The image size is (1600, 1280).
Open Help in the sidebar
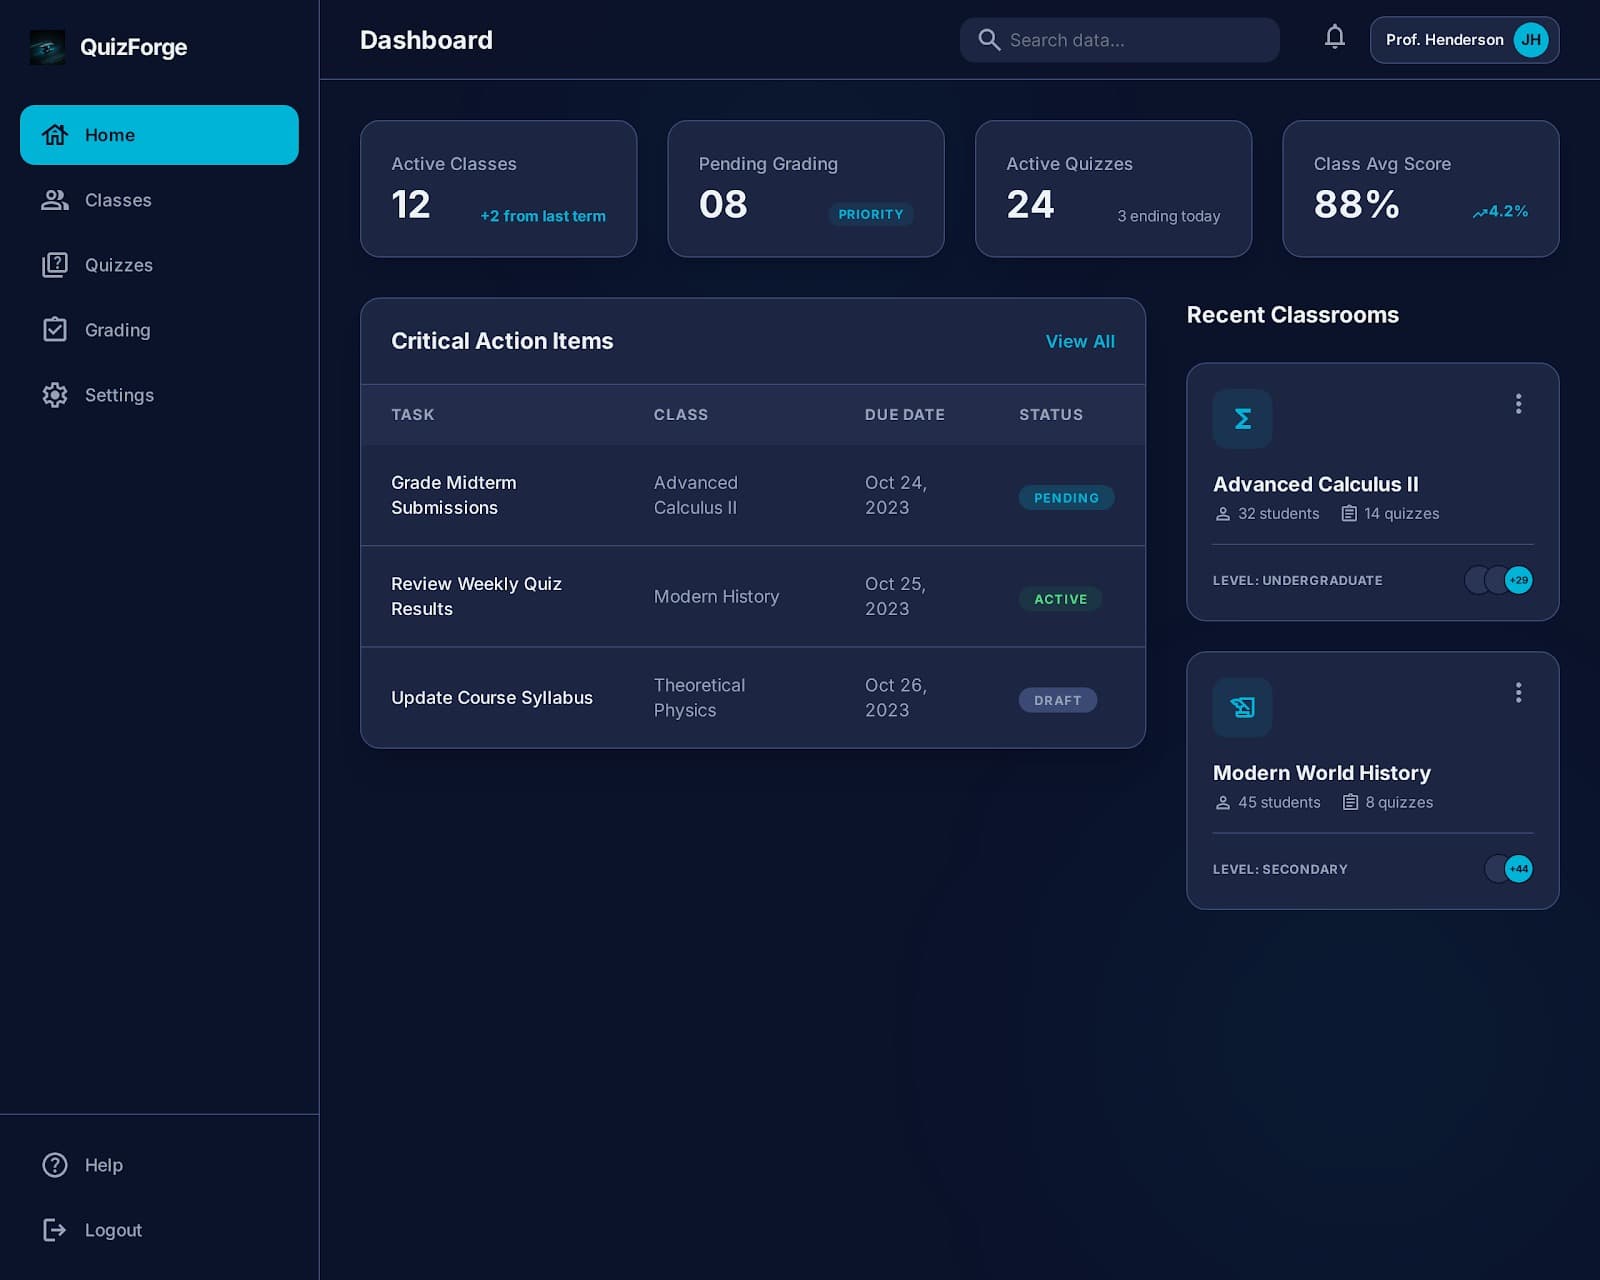(x=159, y=1165)
